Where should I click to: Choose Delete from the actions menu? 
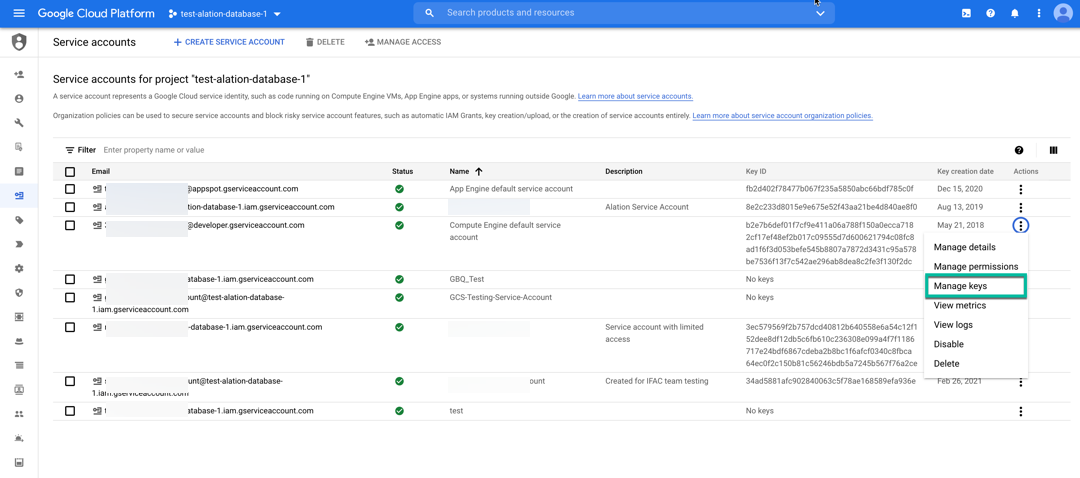946,364
